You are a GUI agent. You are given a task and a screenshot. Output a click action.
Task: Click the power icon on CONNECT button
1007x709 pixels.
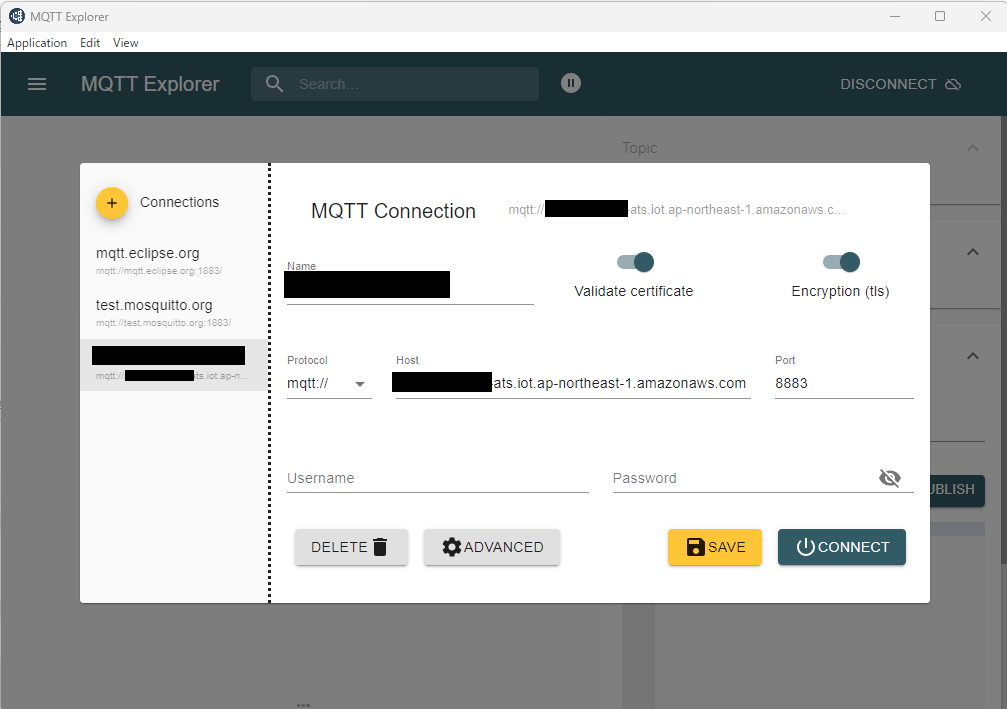pyautogui.click(x=806, y=547)
